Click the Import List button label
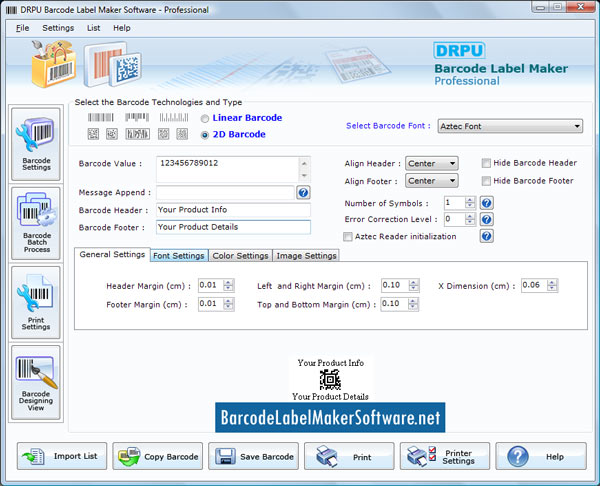This screenshot has width=600, height=486. point(75,456)
